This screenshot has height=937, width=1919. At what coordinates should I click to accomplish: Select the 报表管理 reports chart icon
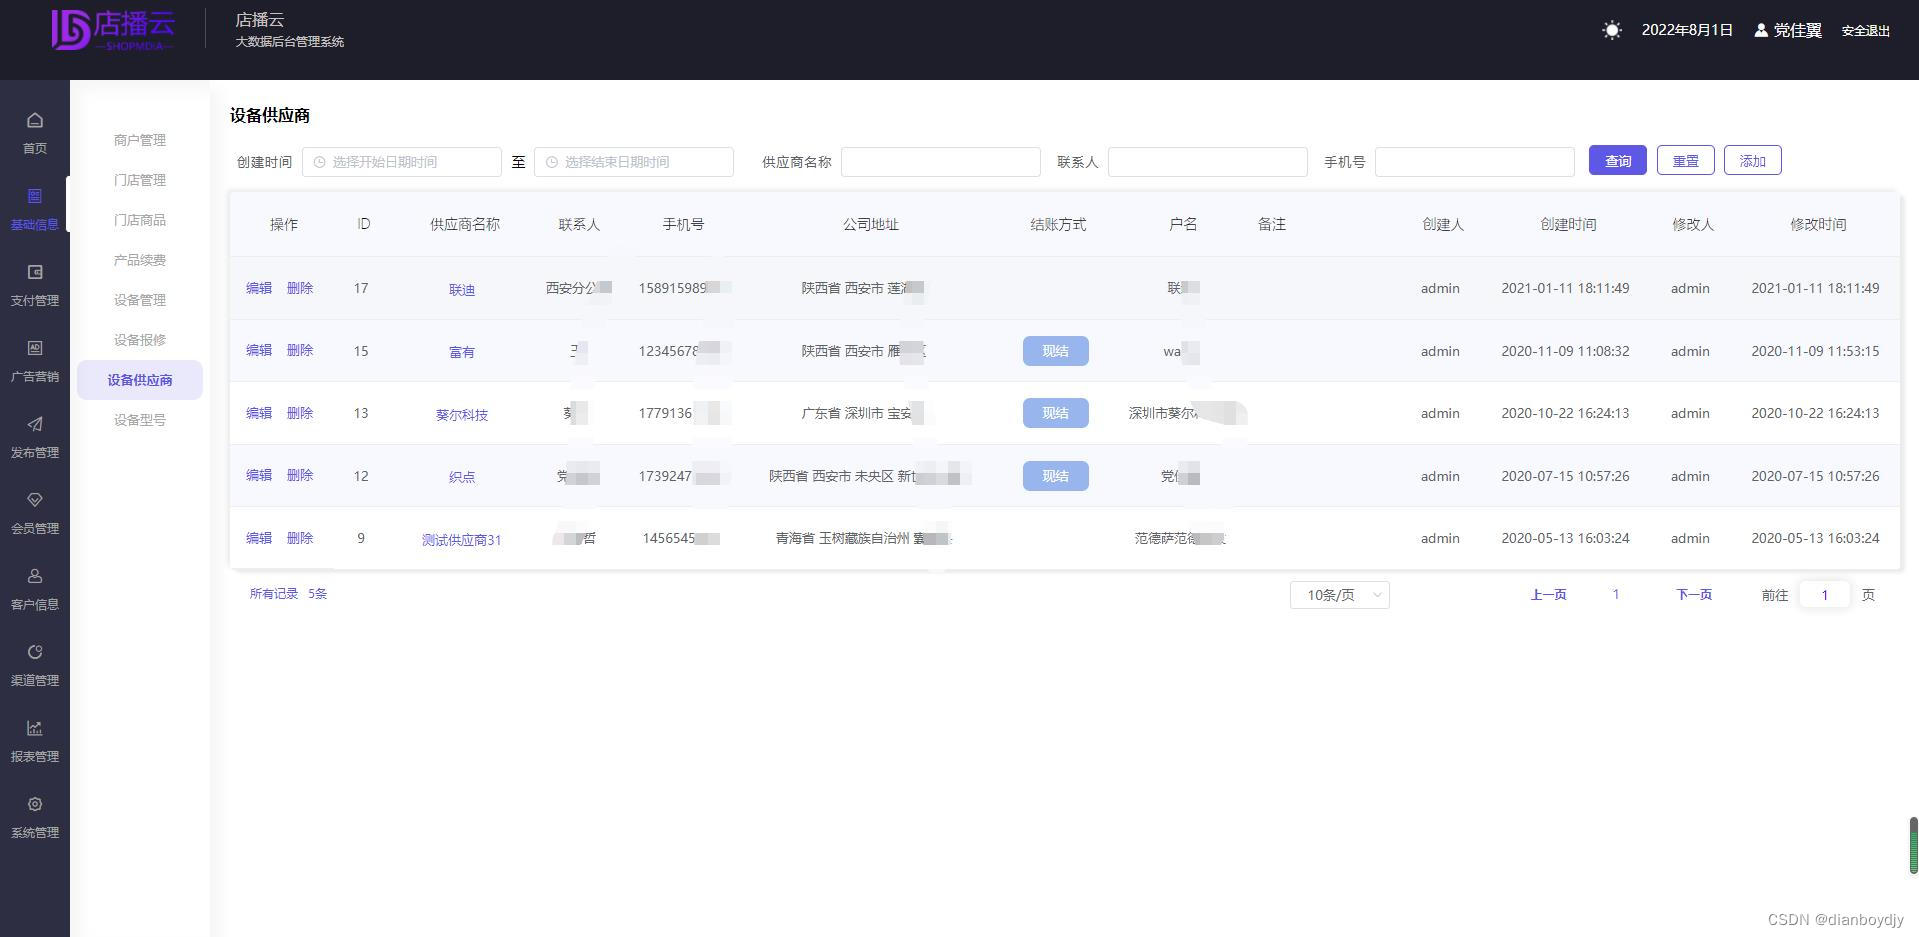pos(34,728)
